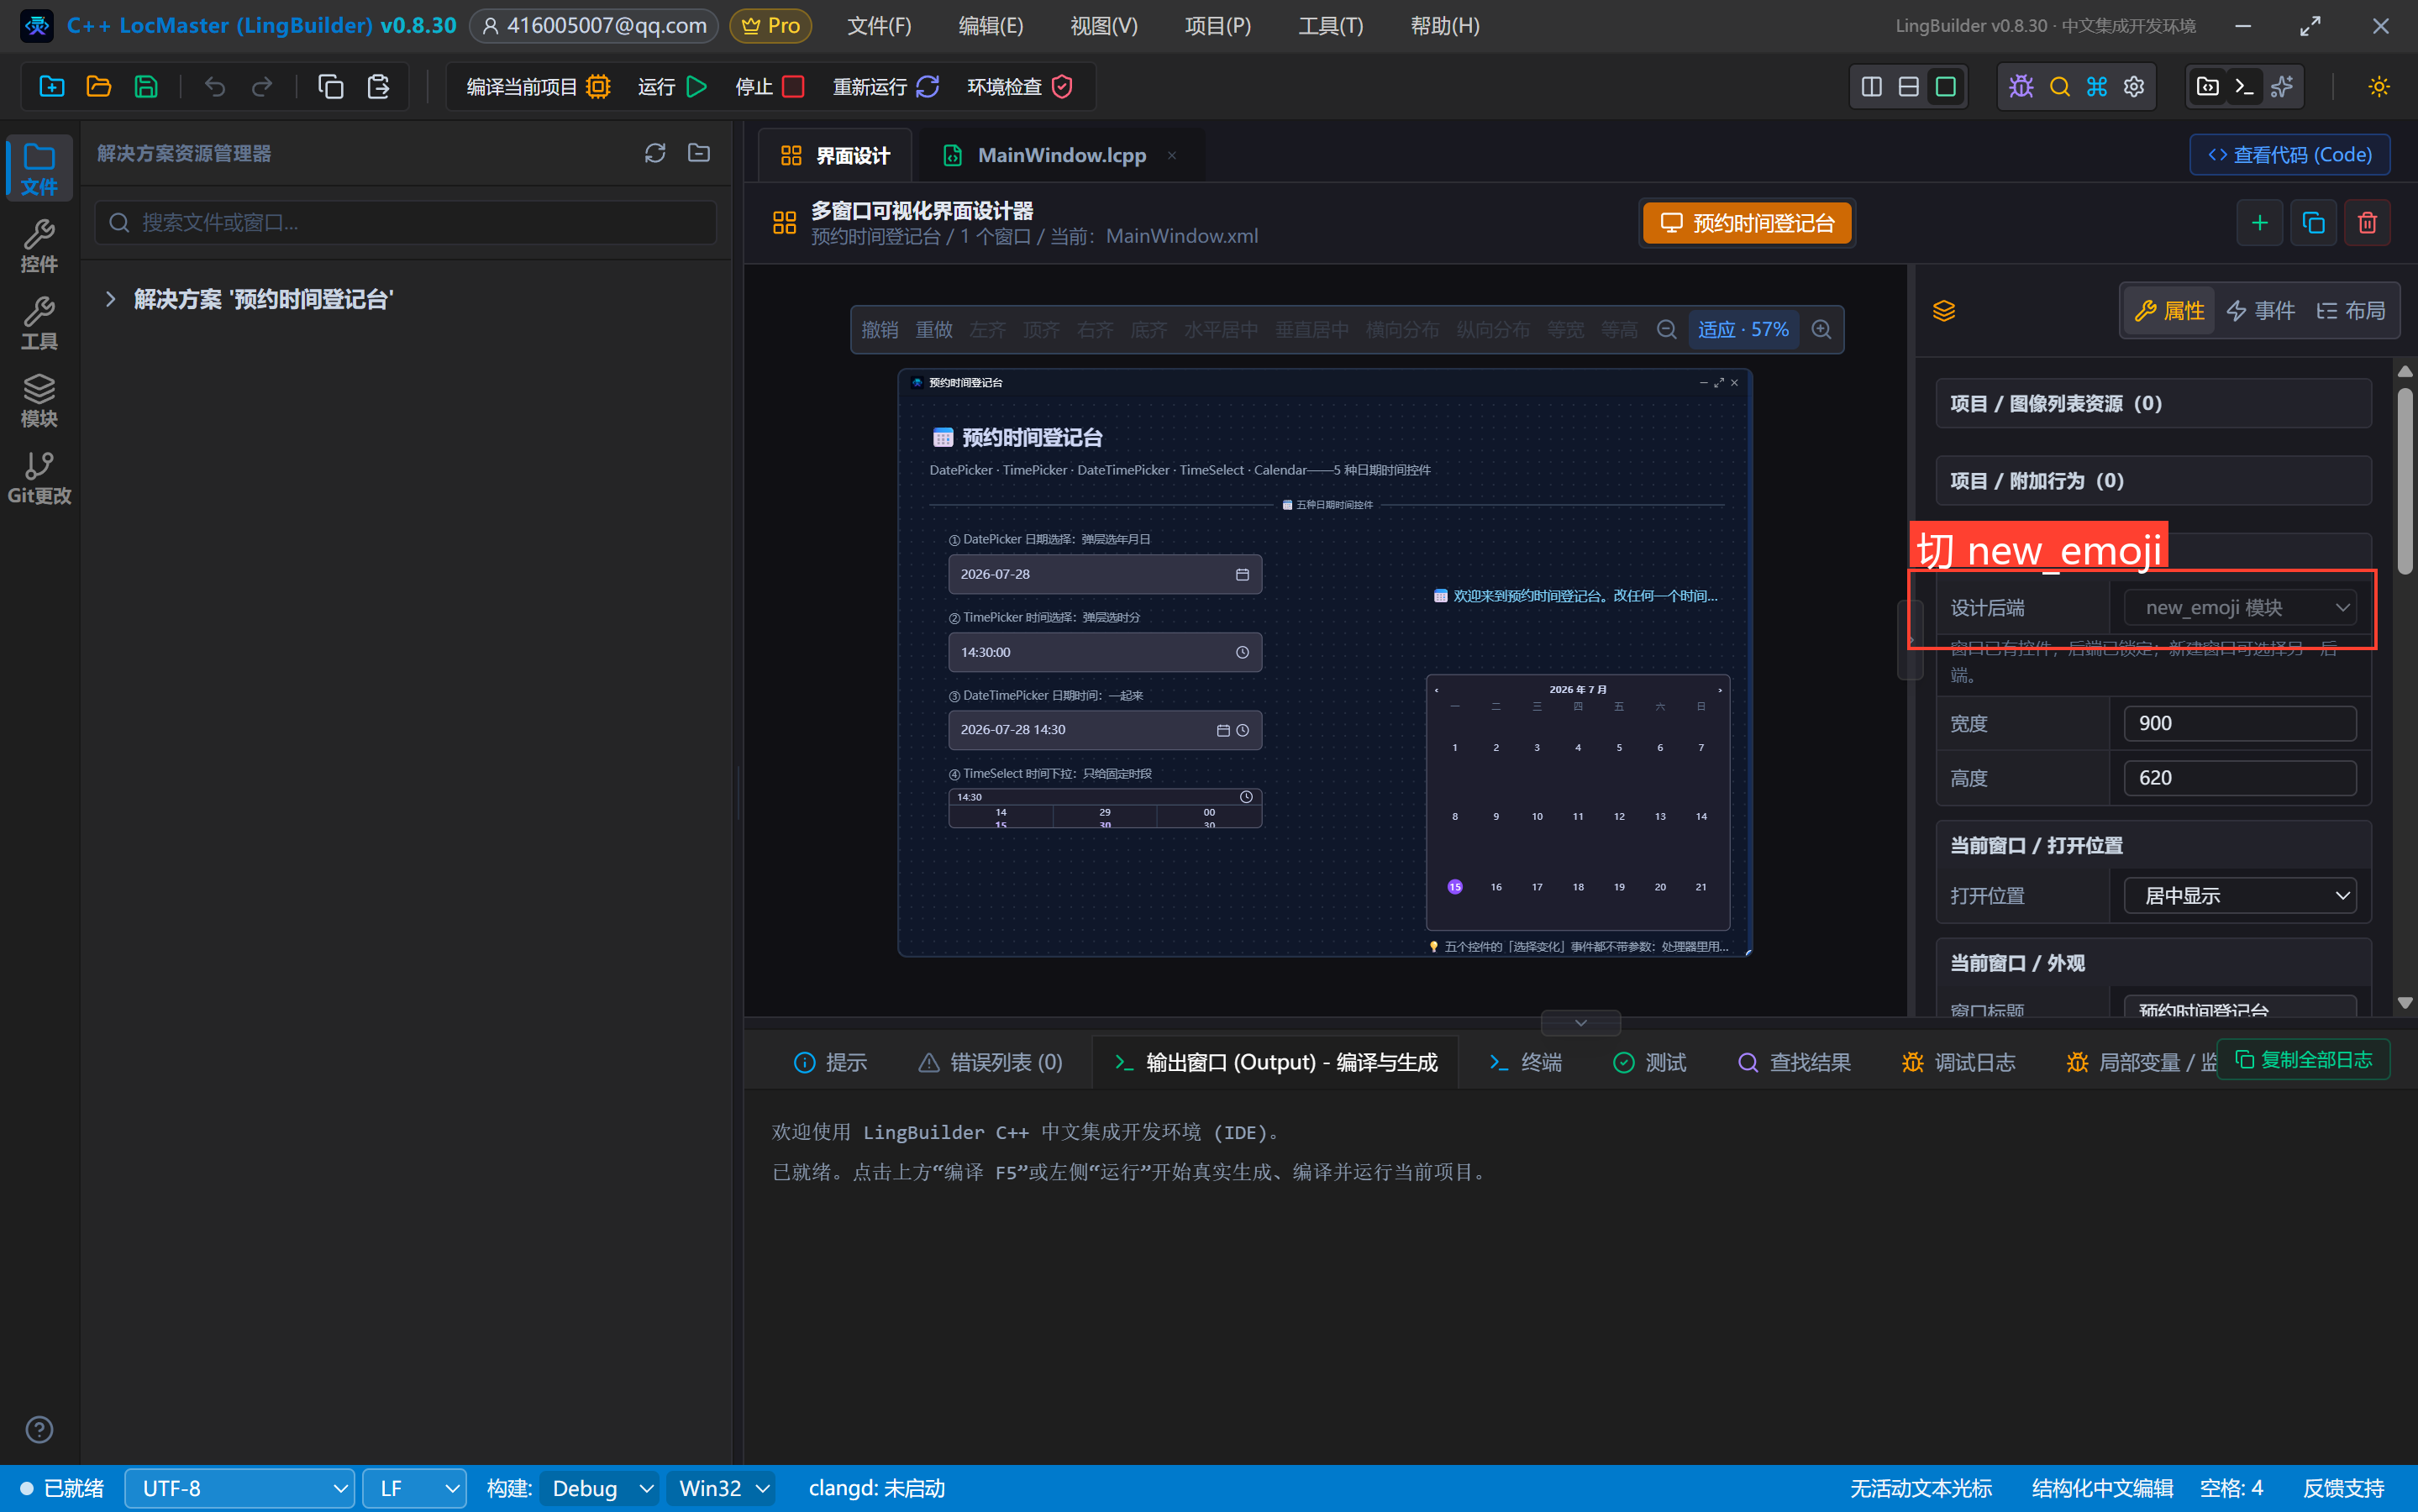
Task: Click the refresh solution explorer icon
Action: point(655,153)
